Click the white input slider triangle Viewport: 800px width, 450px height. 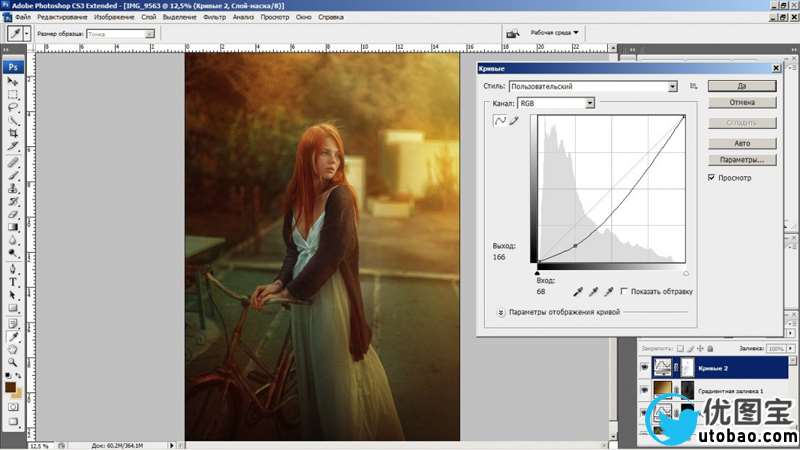click(x=686, y=273)
